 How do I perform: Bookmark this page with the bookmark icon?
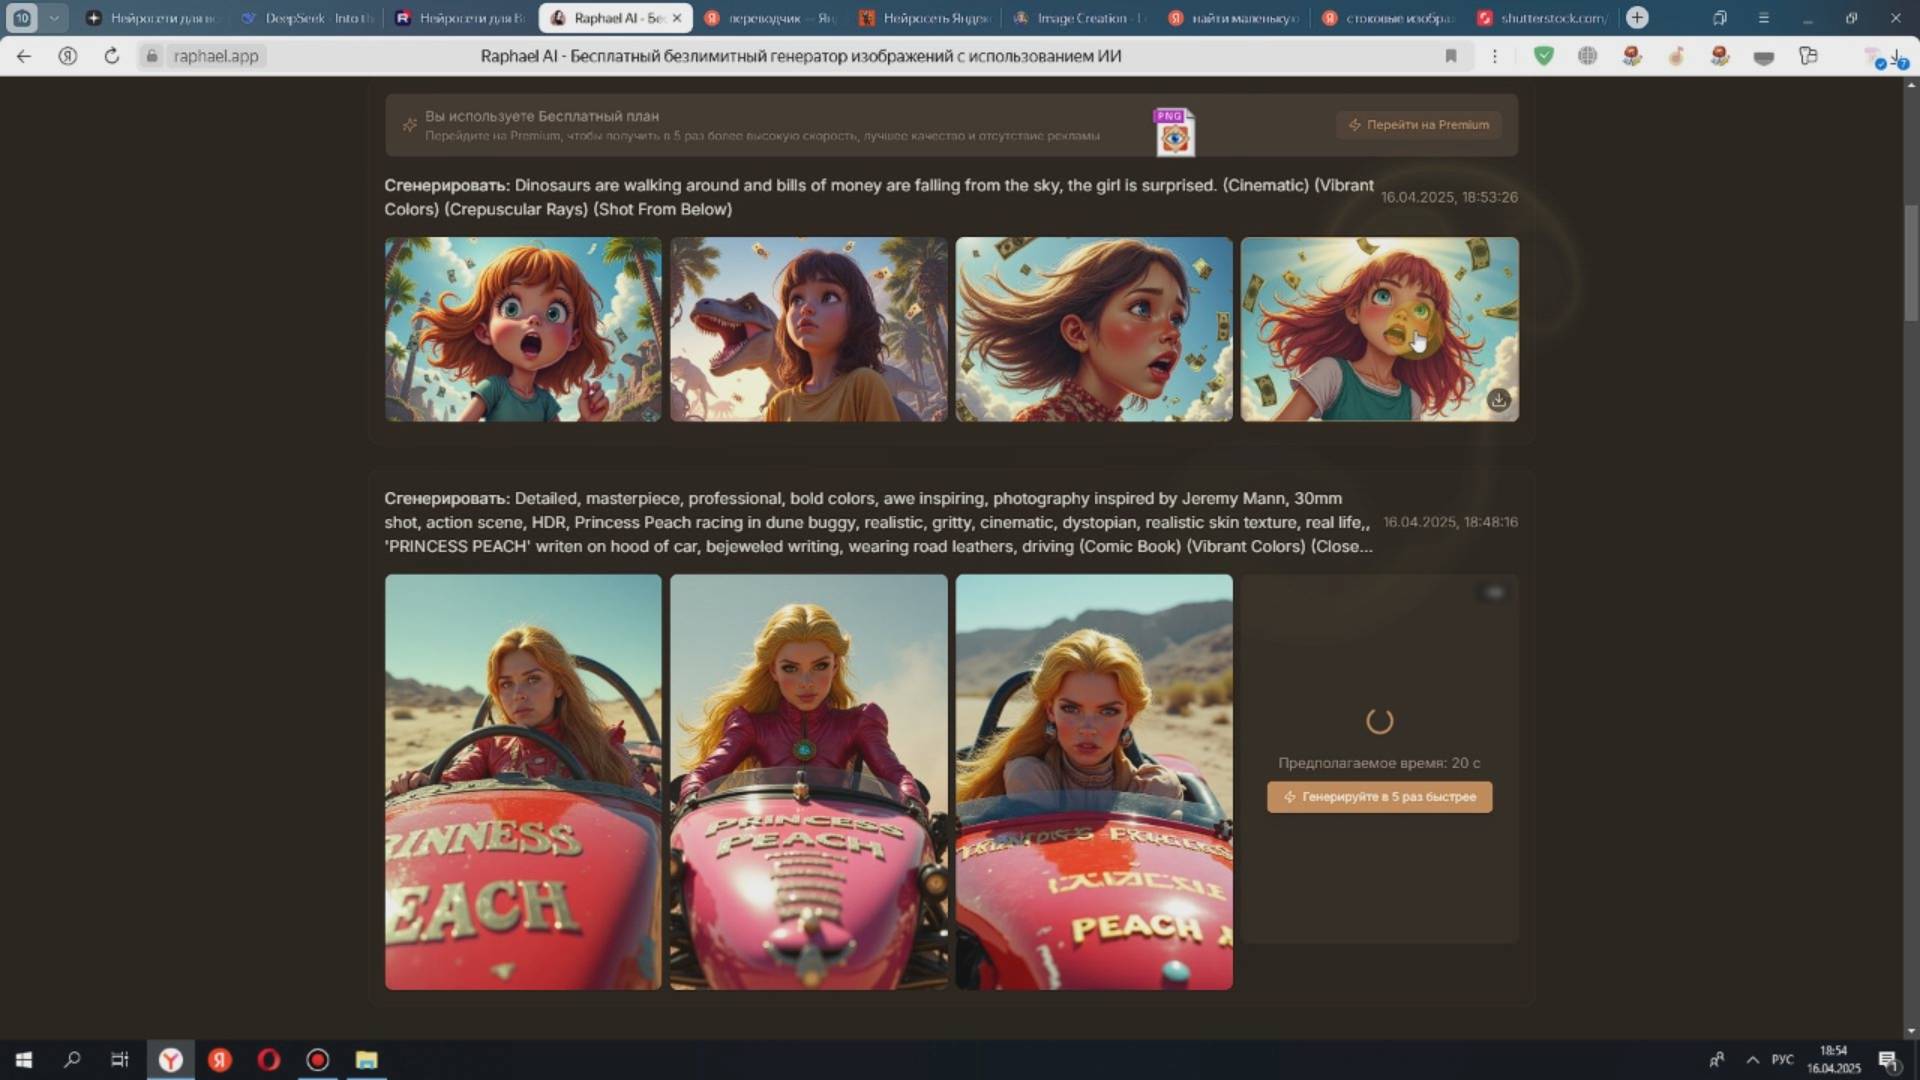[x=1451, y=56]
